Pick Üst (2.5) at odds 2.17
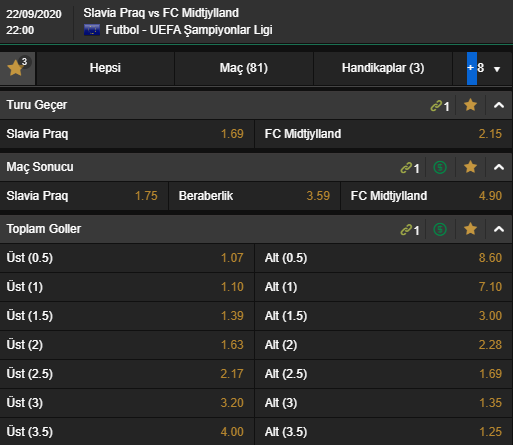513x445 pixels. click(127, 374)
